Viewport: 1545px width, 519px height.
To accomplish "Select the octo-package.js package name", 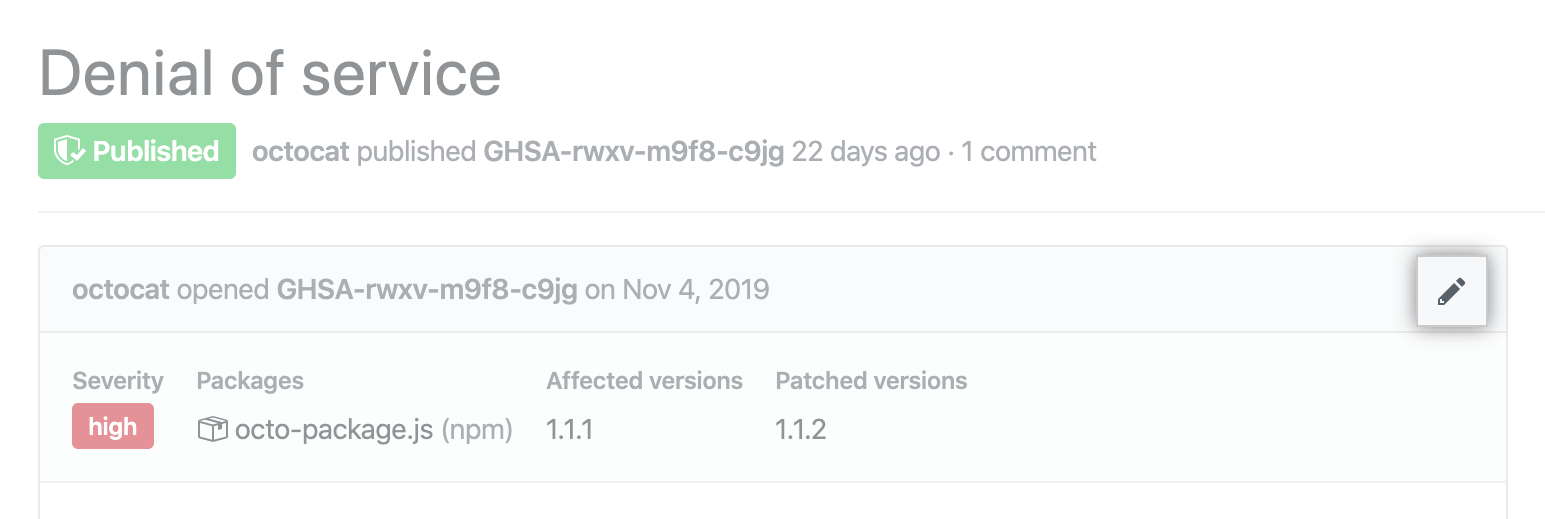I will 334,430.
